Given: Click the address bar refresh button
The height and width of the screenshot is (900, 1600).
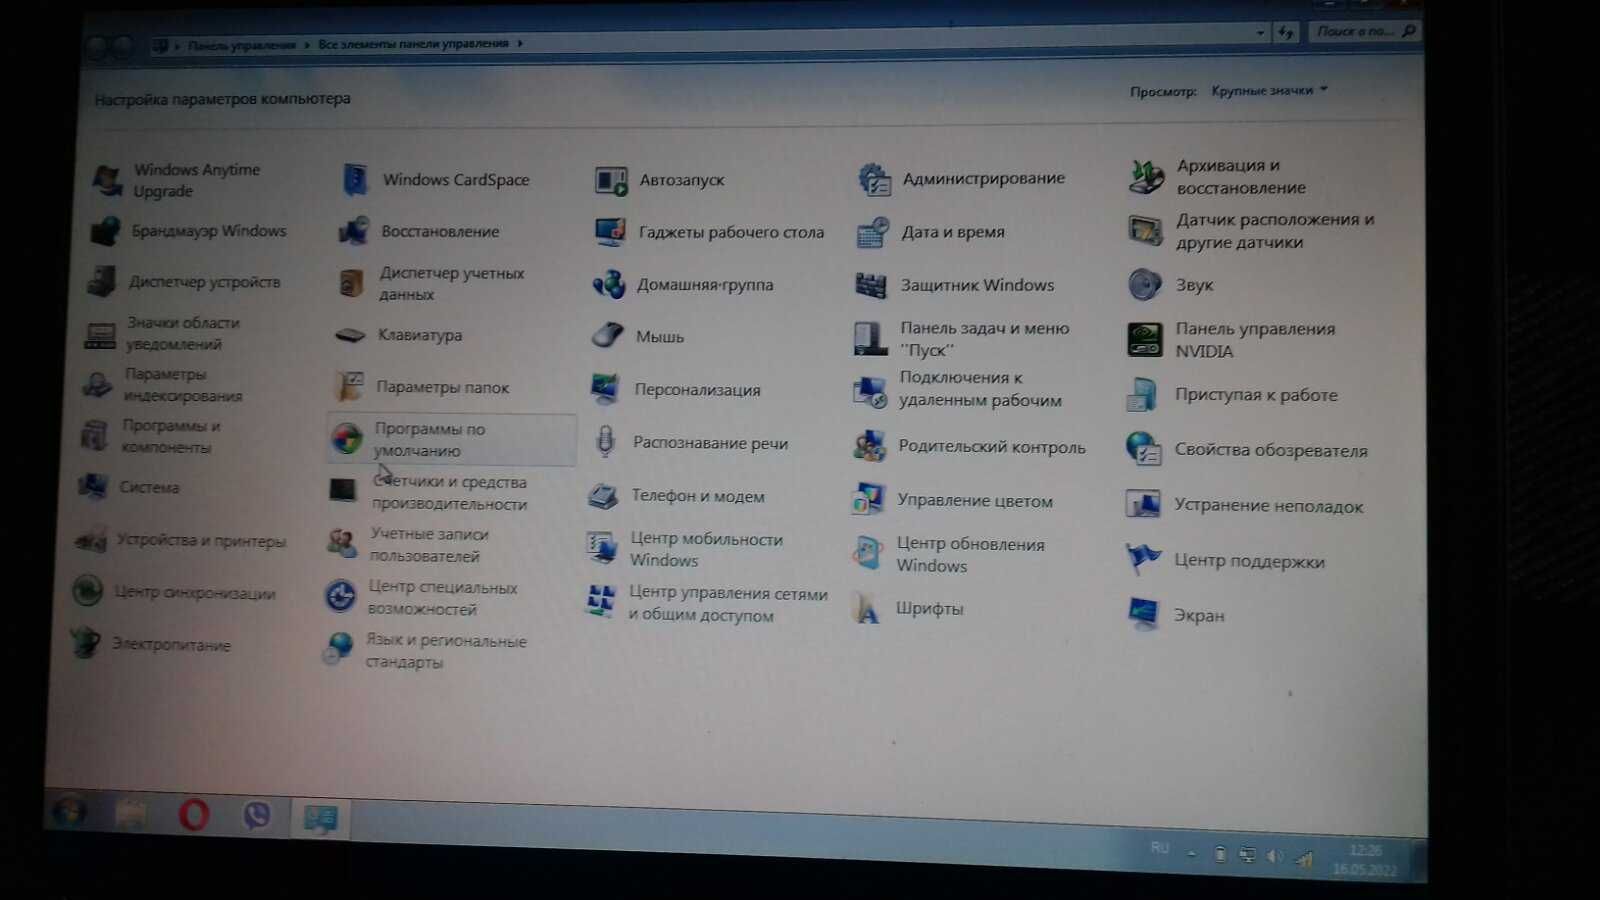Looking at the screenshot, I should pos(1286,33).
